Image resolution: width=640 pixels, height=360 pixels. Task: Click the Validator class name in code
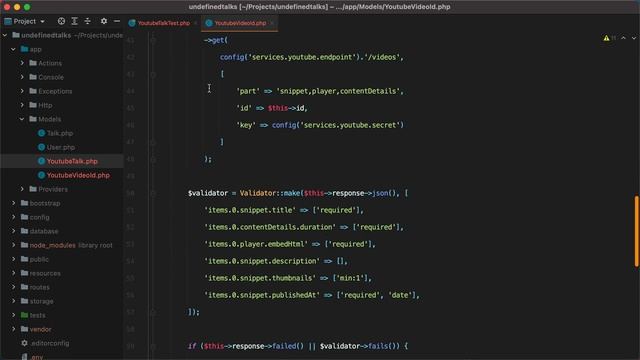coord(258,193)
